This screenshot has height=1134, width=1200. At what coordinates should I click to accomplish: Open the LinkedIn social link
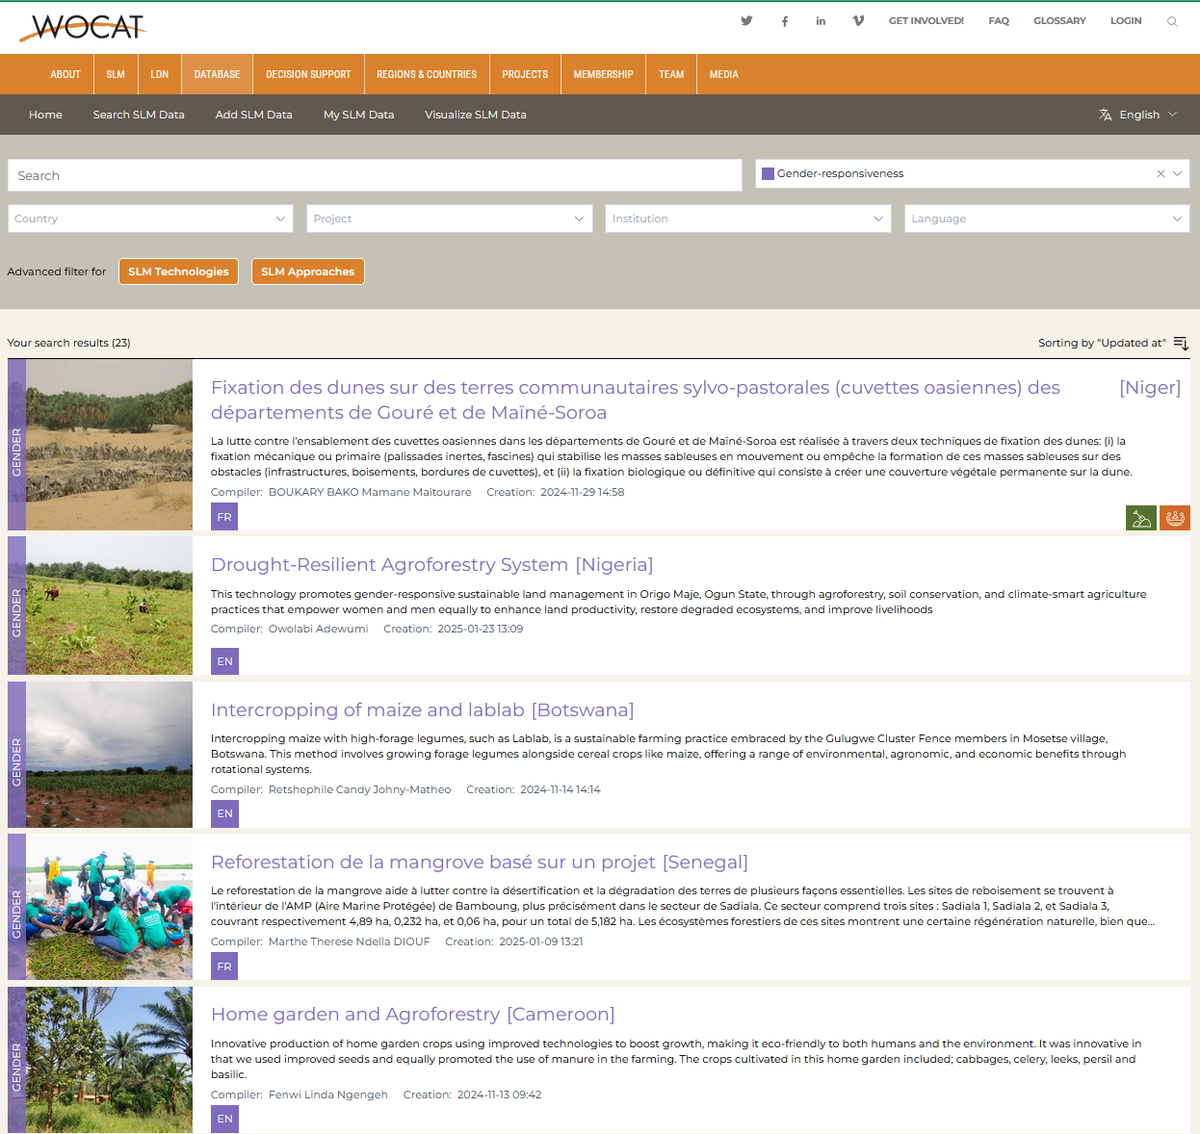coord(821,21)
